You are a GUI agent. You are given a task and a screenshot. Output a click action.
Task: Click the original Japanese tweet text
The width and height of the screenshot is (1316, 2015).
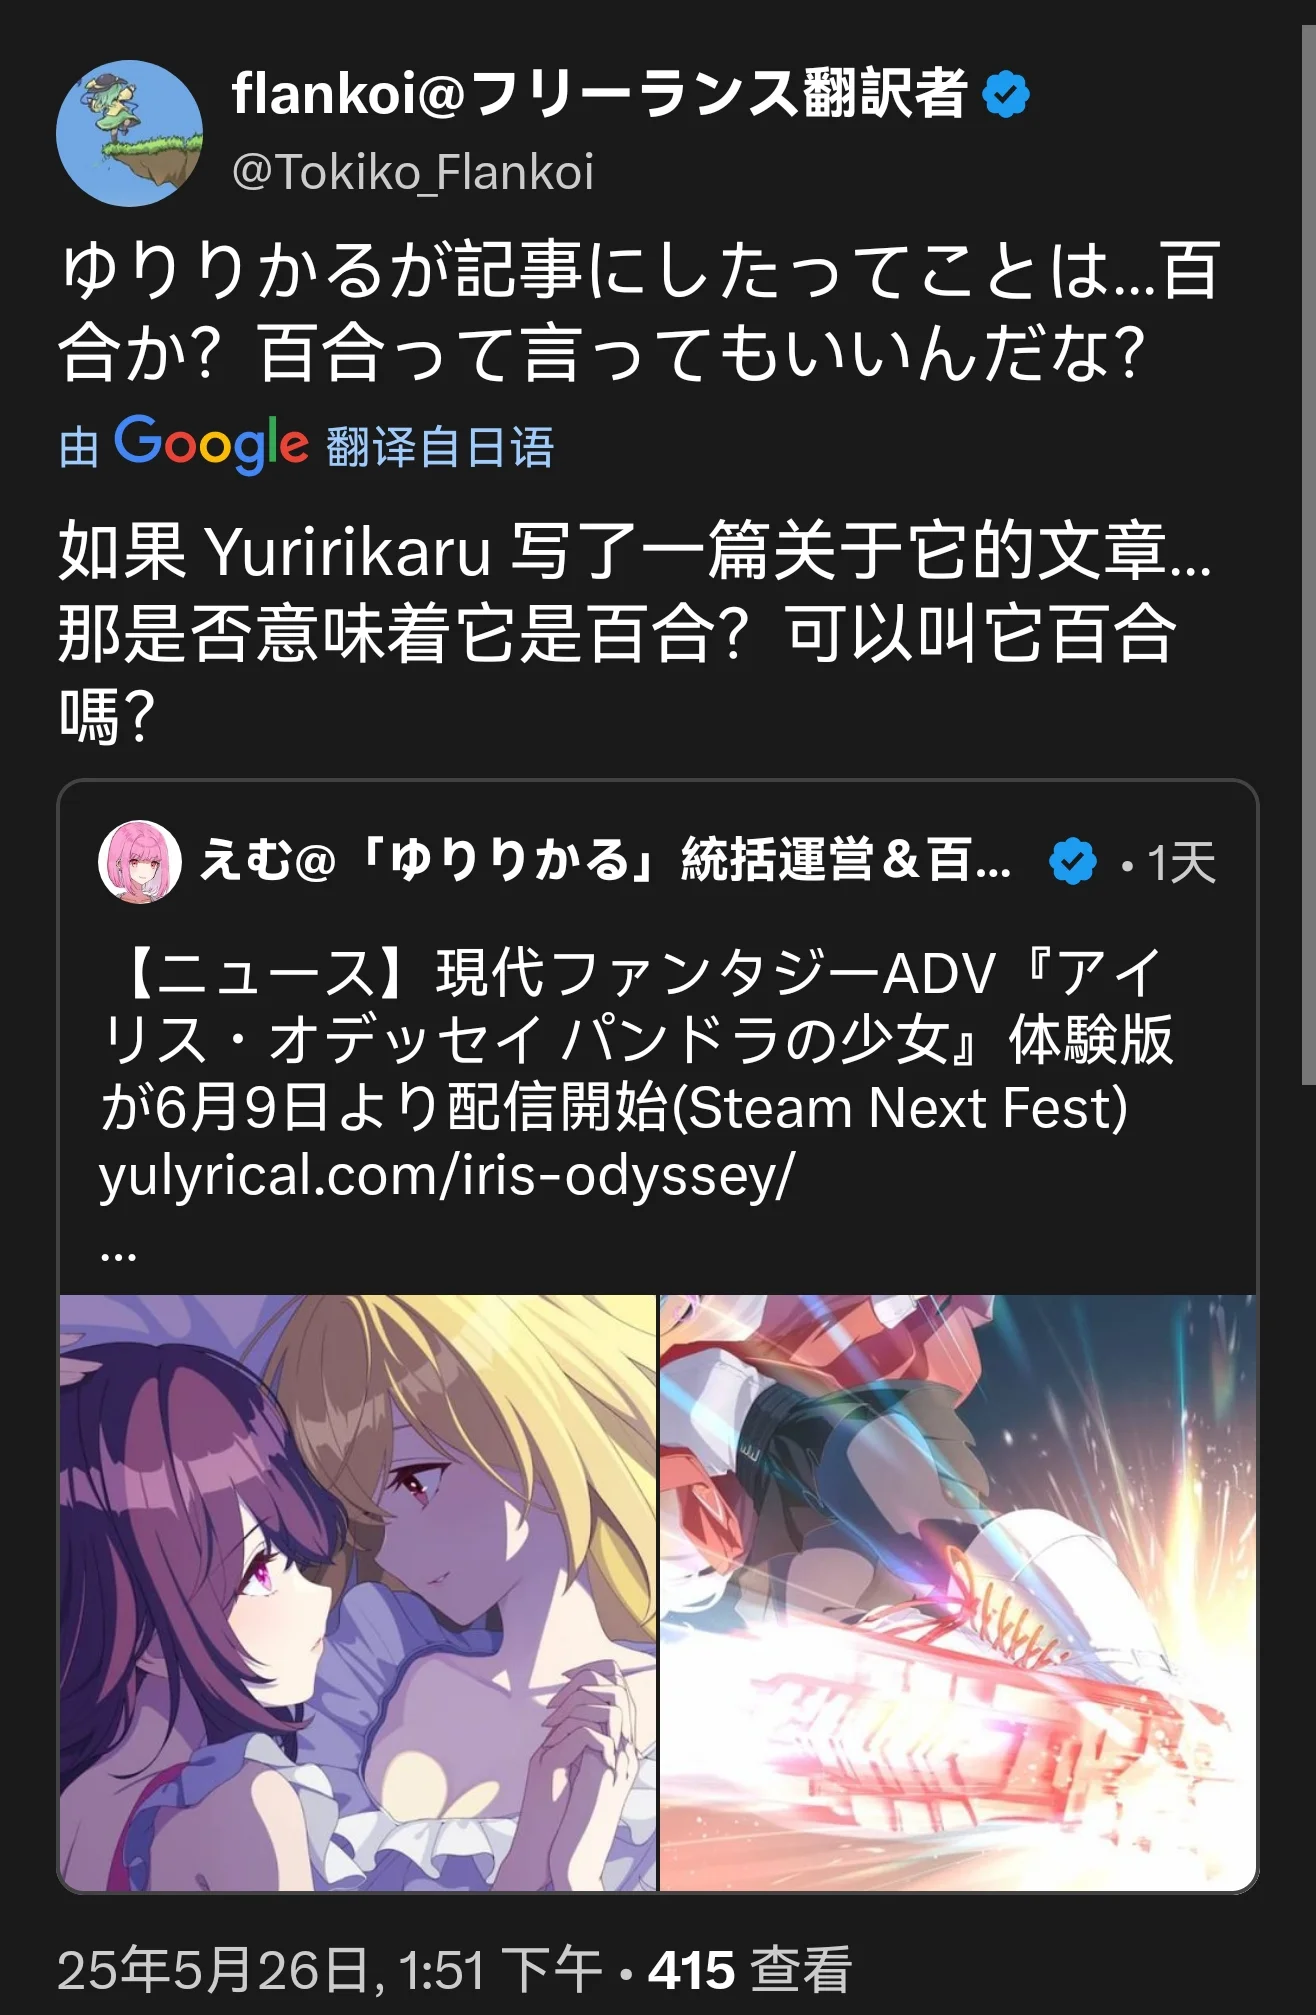(640, 311)
